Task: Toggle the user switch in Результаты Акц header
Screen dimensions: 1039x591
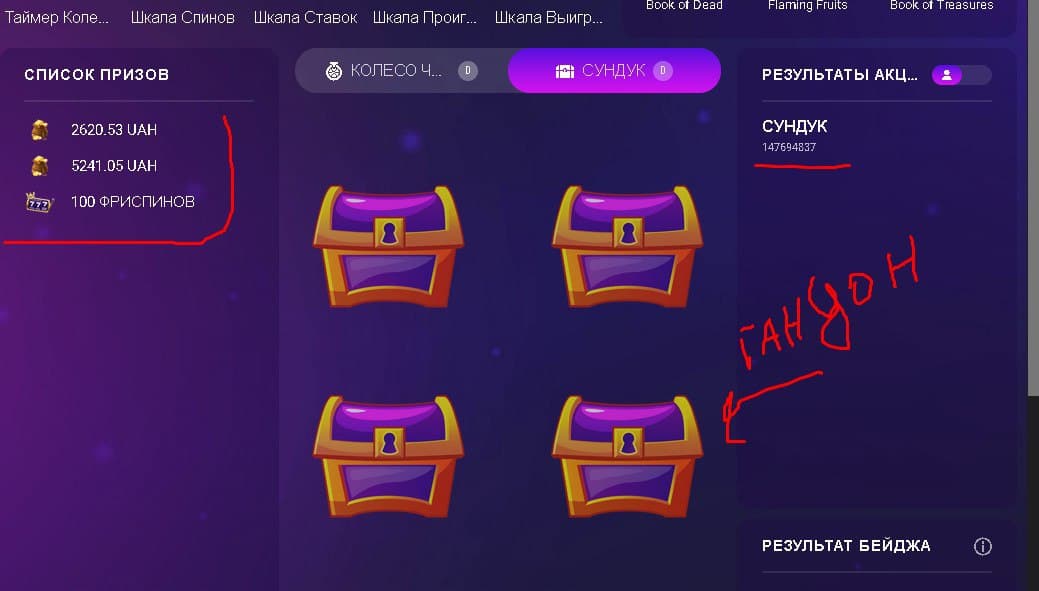Action: (961, 75)
